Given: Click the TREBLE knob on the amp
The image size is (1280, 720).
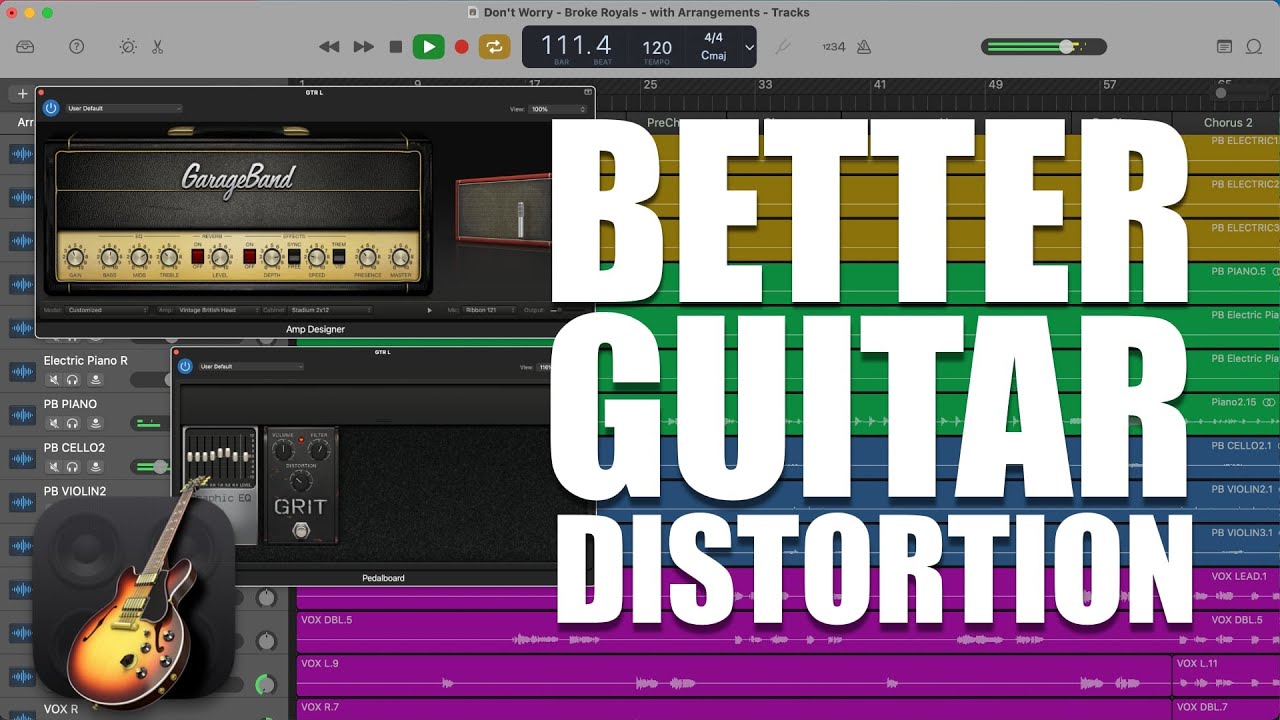Looking at the screenshot, I should (x=169, y=257).
